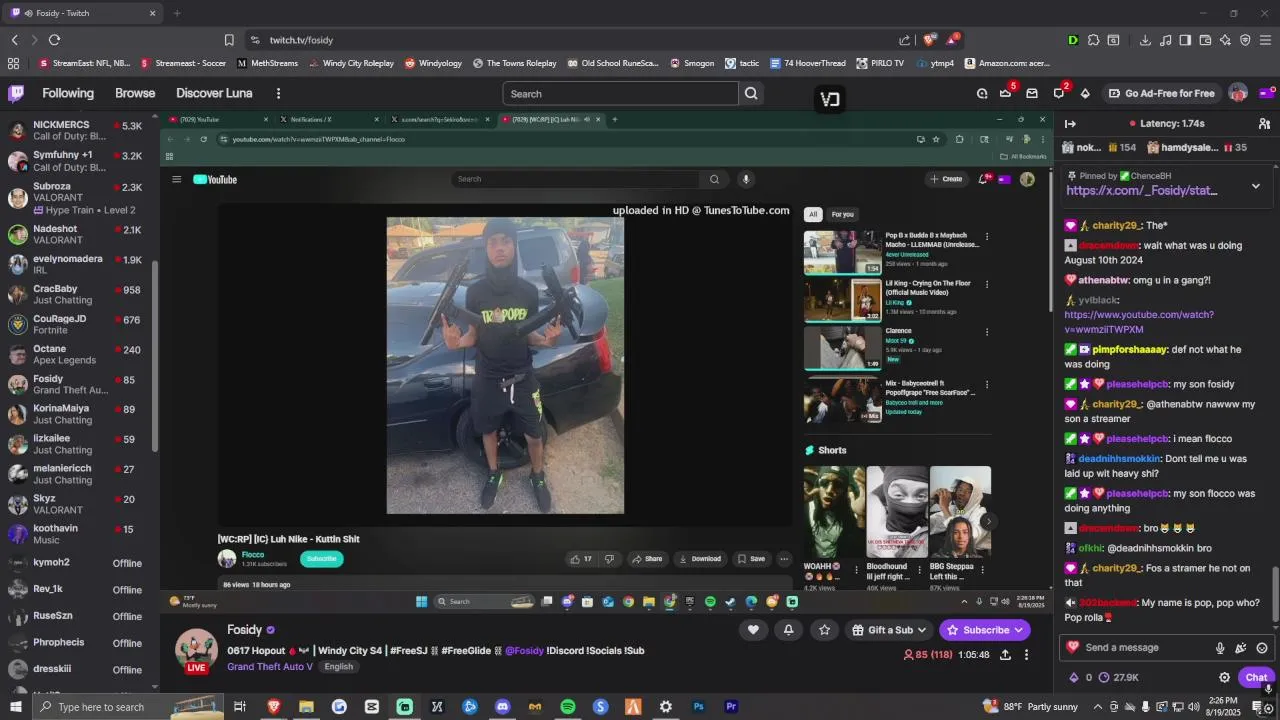
Task: Open Twitch user avatar menu
Action: (1238, 93)
